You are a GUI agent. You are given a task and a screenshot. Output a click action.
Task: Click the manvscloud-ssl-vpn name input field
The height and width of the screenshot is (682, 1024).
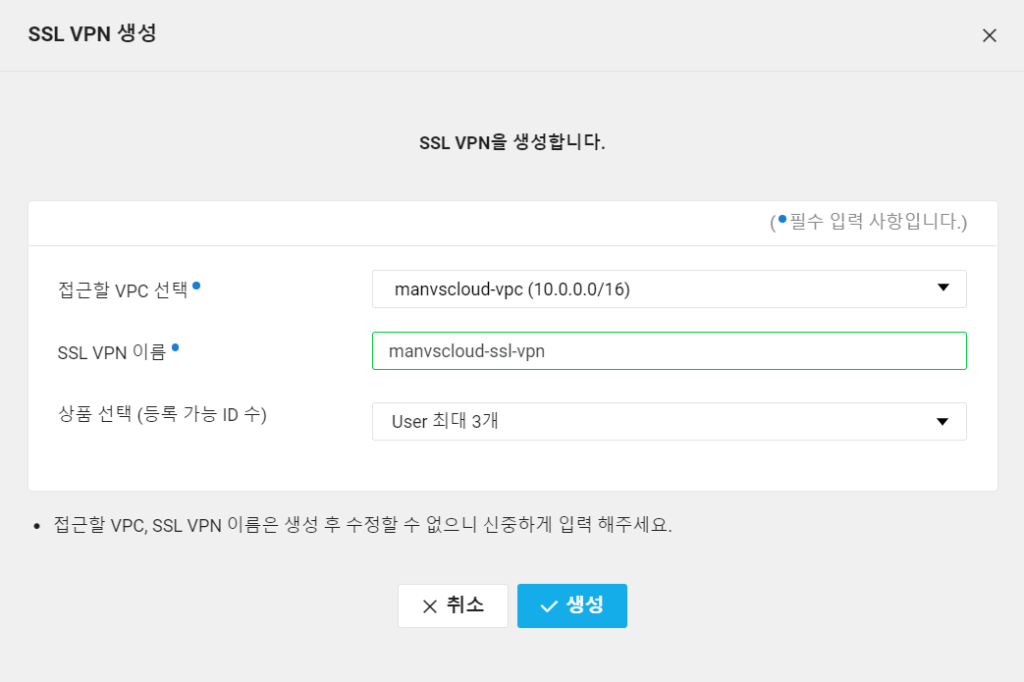[x=668, y=350]
